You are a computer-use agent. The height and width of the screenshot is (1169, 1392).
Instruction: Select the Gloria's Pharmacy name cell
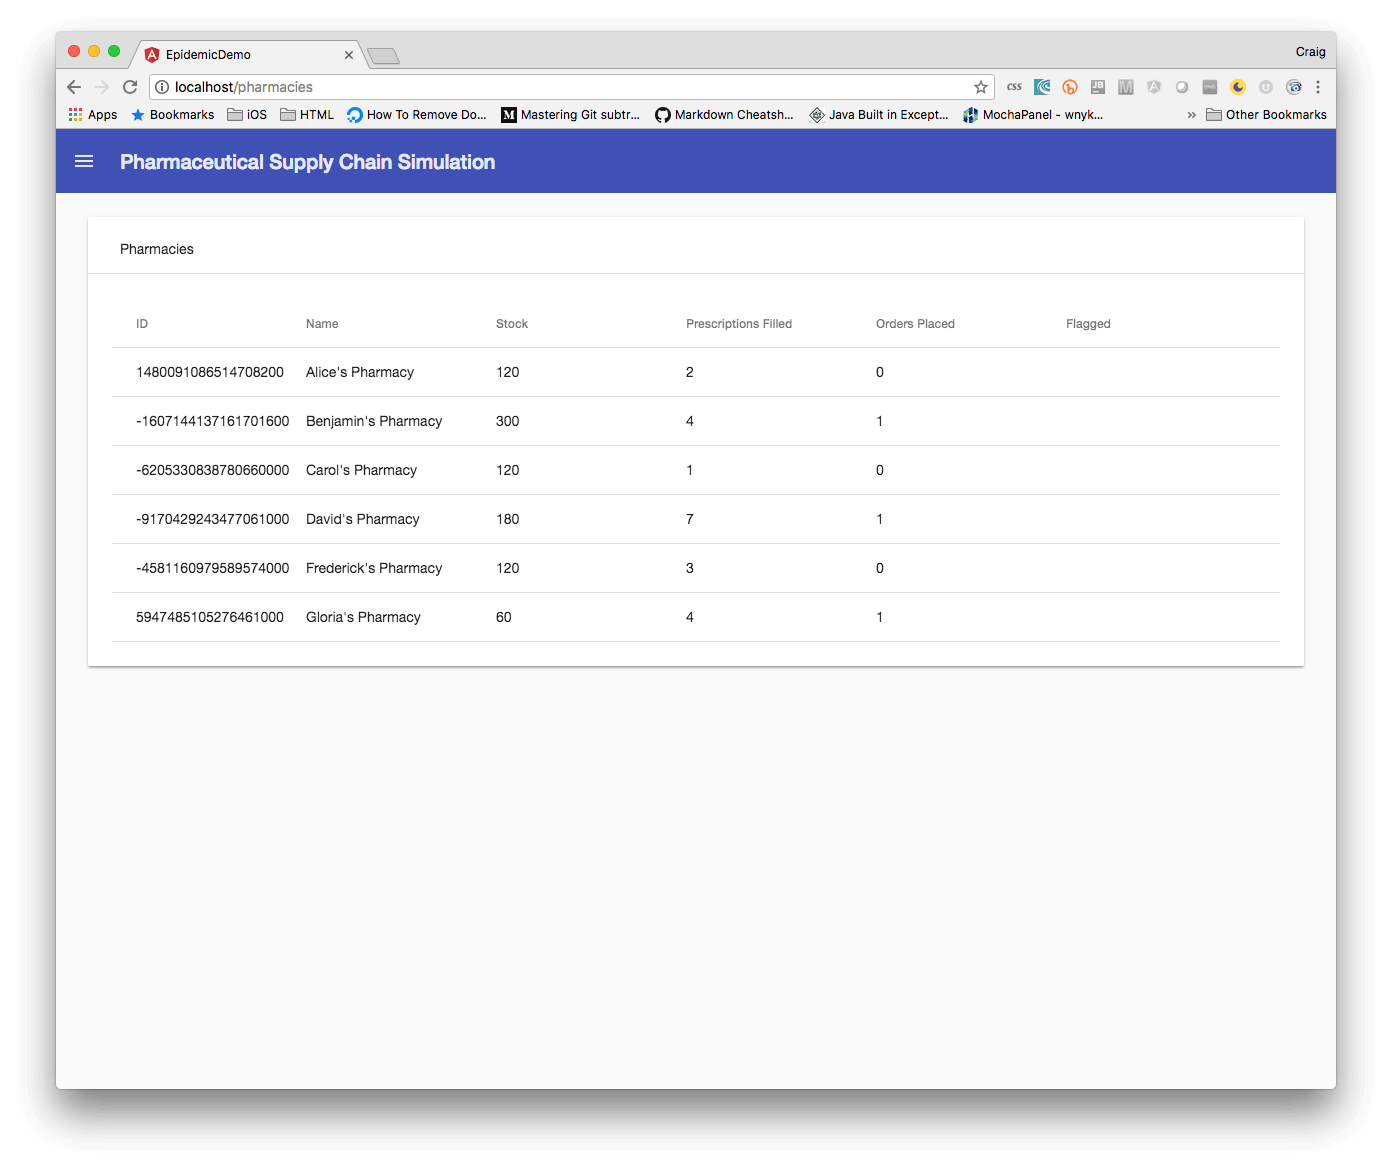363,617
